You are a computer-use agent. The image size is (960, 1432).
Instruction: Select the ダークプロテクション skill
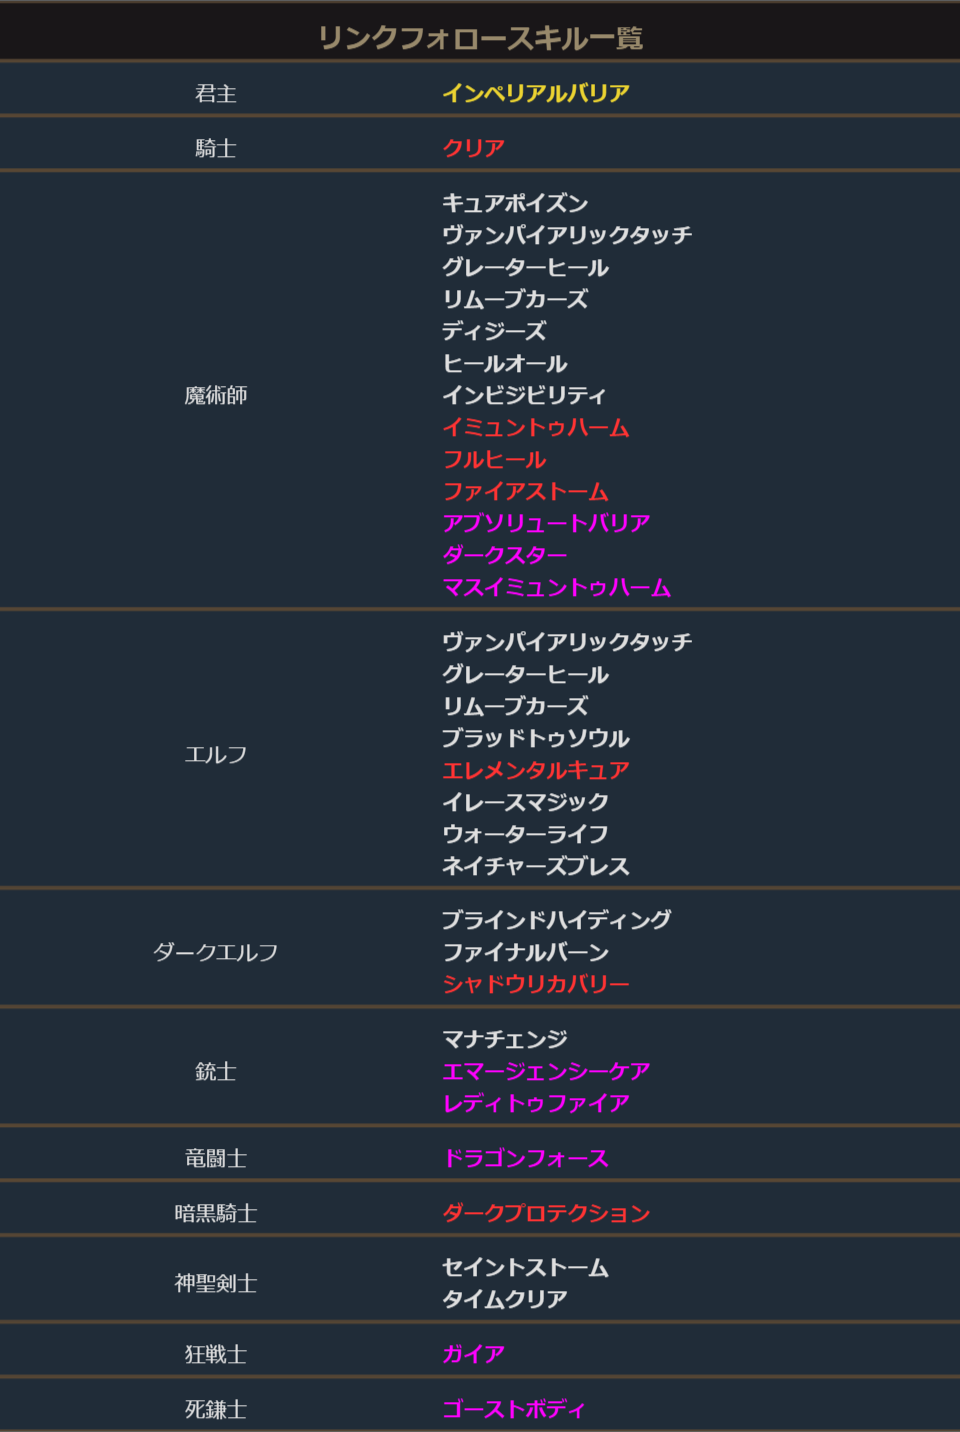click(546, 1213)
